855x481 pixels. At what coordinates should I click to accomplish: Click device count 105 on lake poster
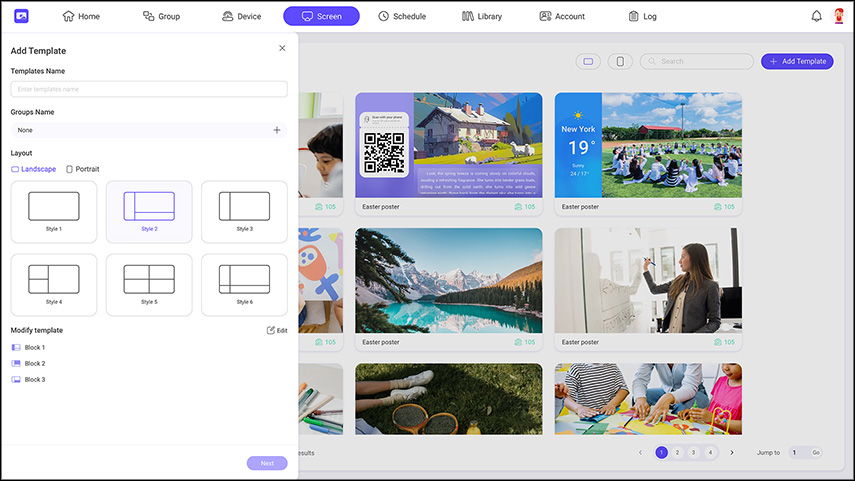pos(525,342)
